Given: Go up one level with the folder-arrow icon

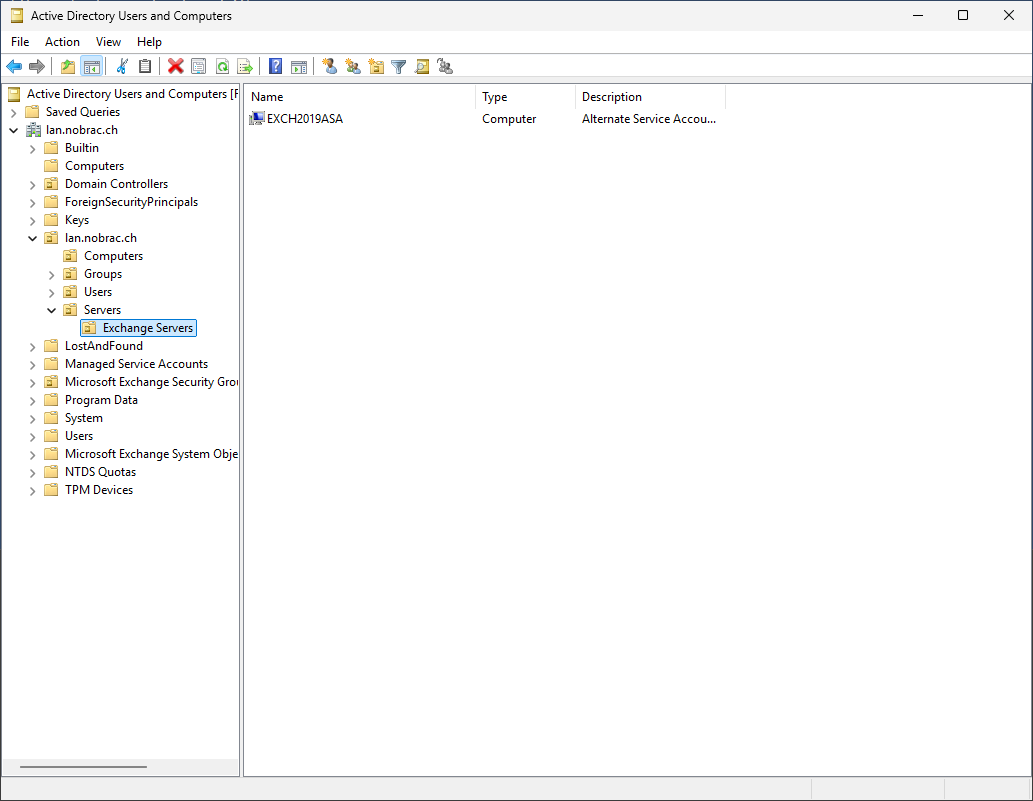Looking at the screenshot, I should [67, 67].
